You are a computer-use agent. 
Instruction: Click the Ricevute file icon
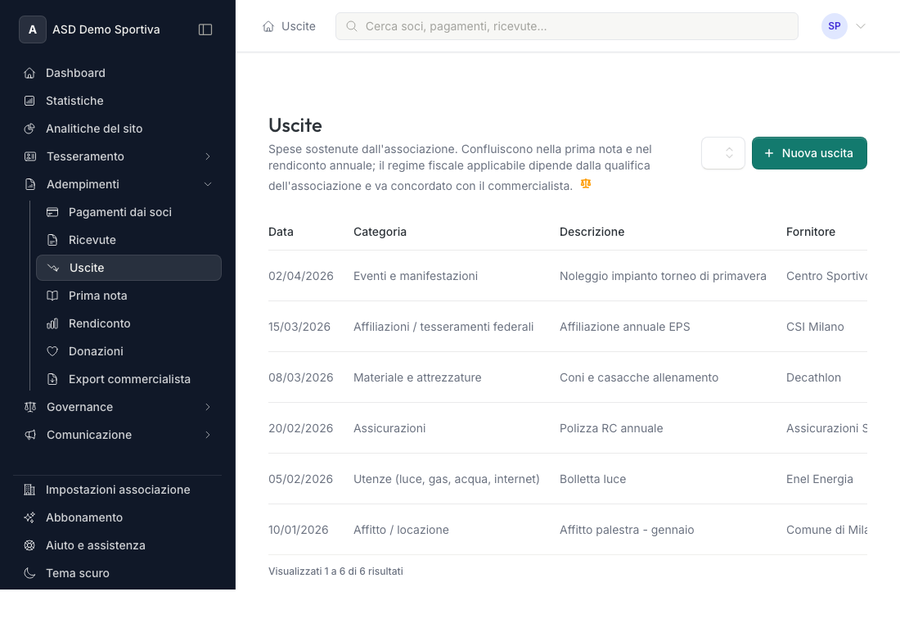click(52, 240)
